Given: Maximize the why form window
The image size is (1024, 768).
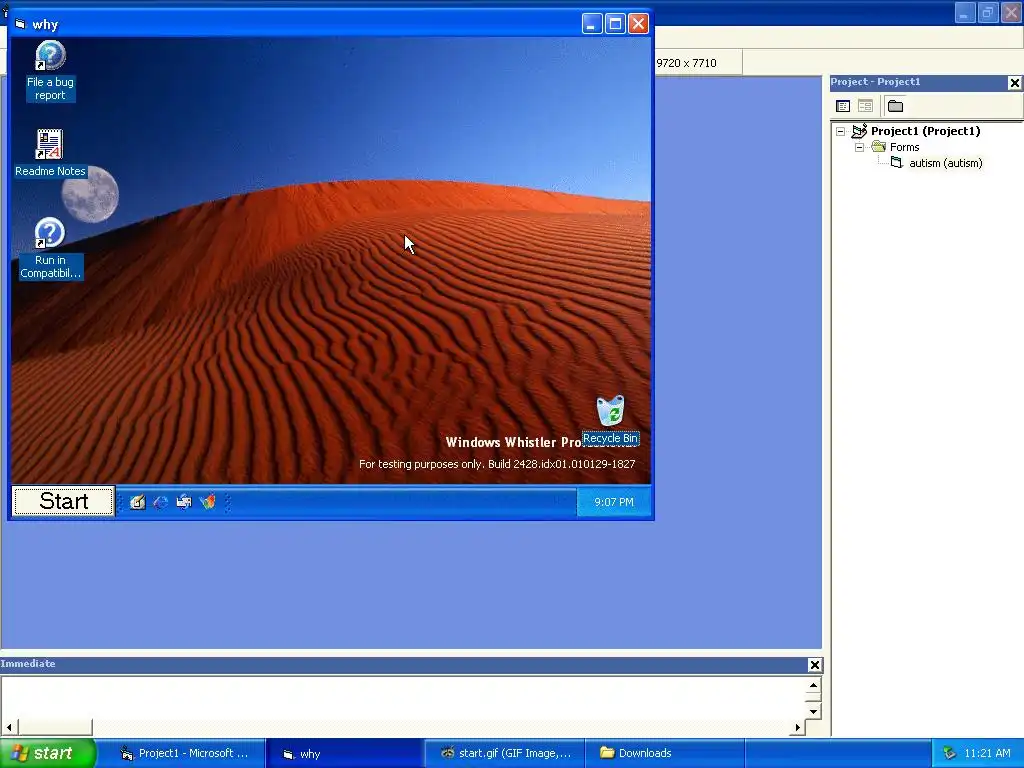Looking at the screenshot, I should click(615, 24).
